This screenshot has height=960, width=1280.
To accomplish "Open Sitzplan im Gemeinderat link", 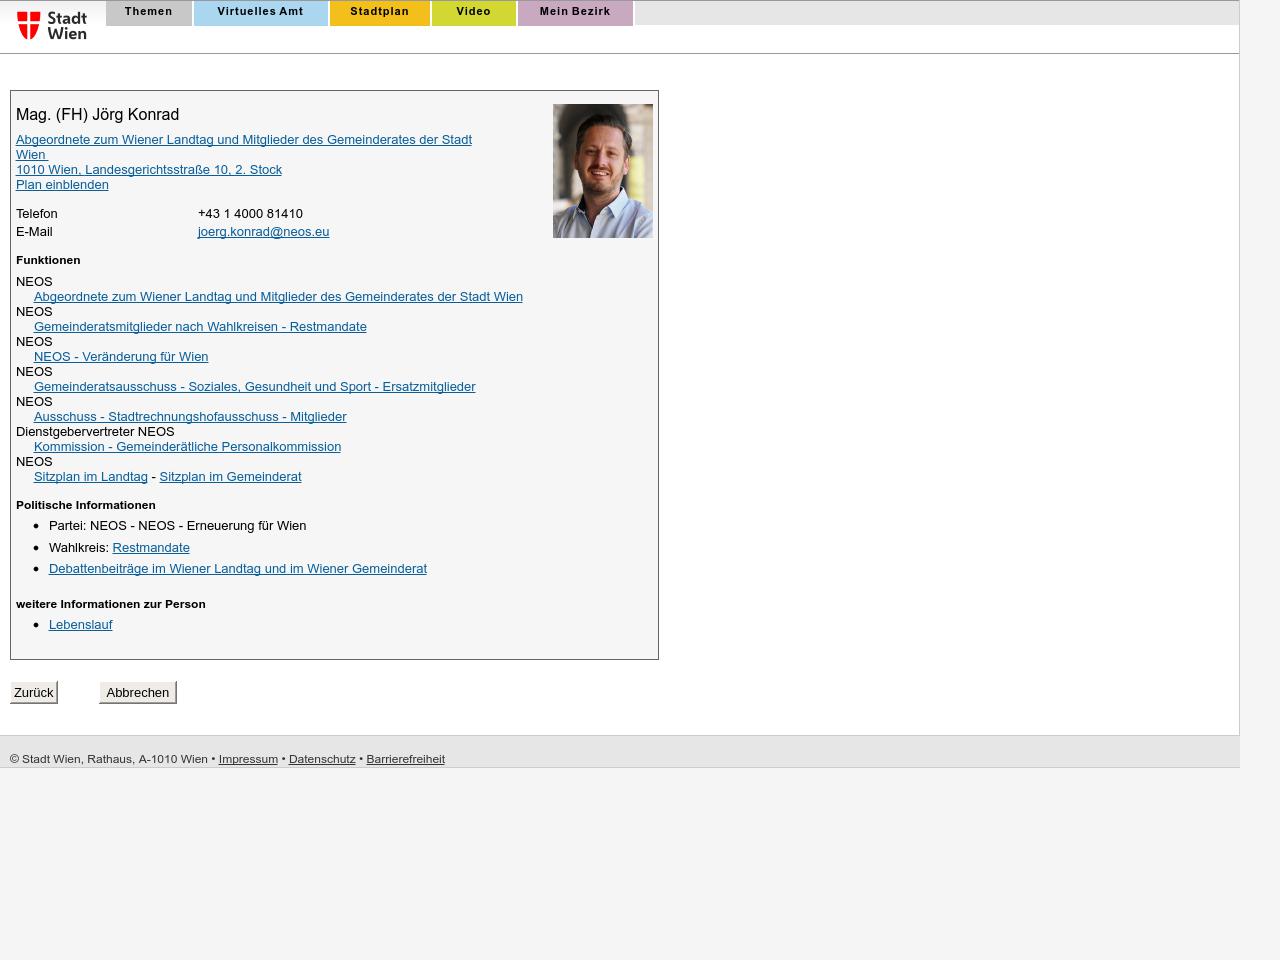I will (x=230, y=477).
